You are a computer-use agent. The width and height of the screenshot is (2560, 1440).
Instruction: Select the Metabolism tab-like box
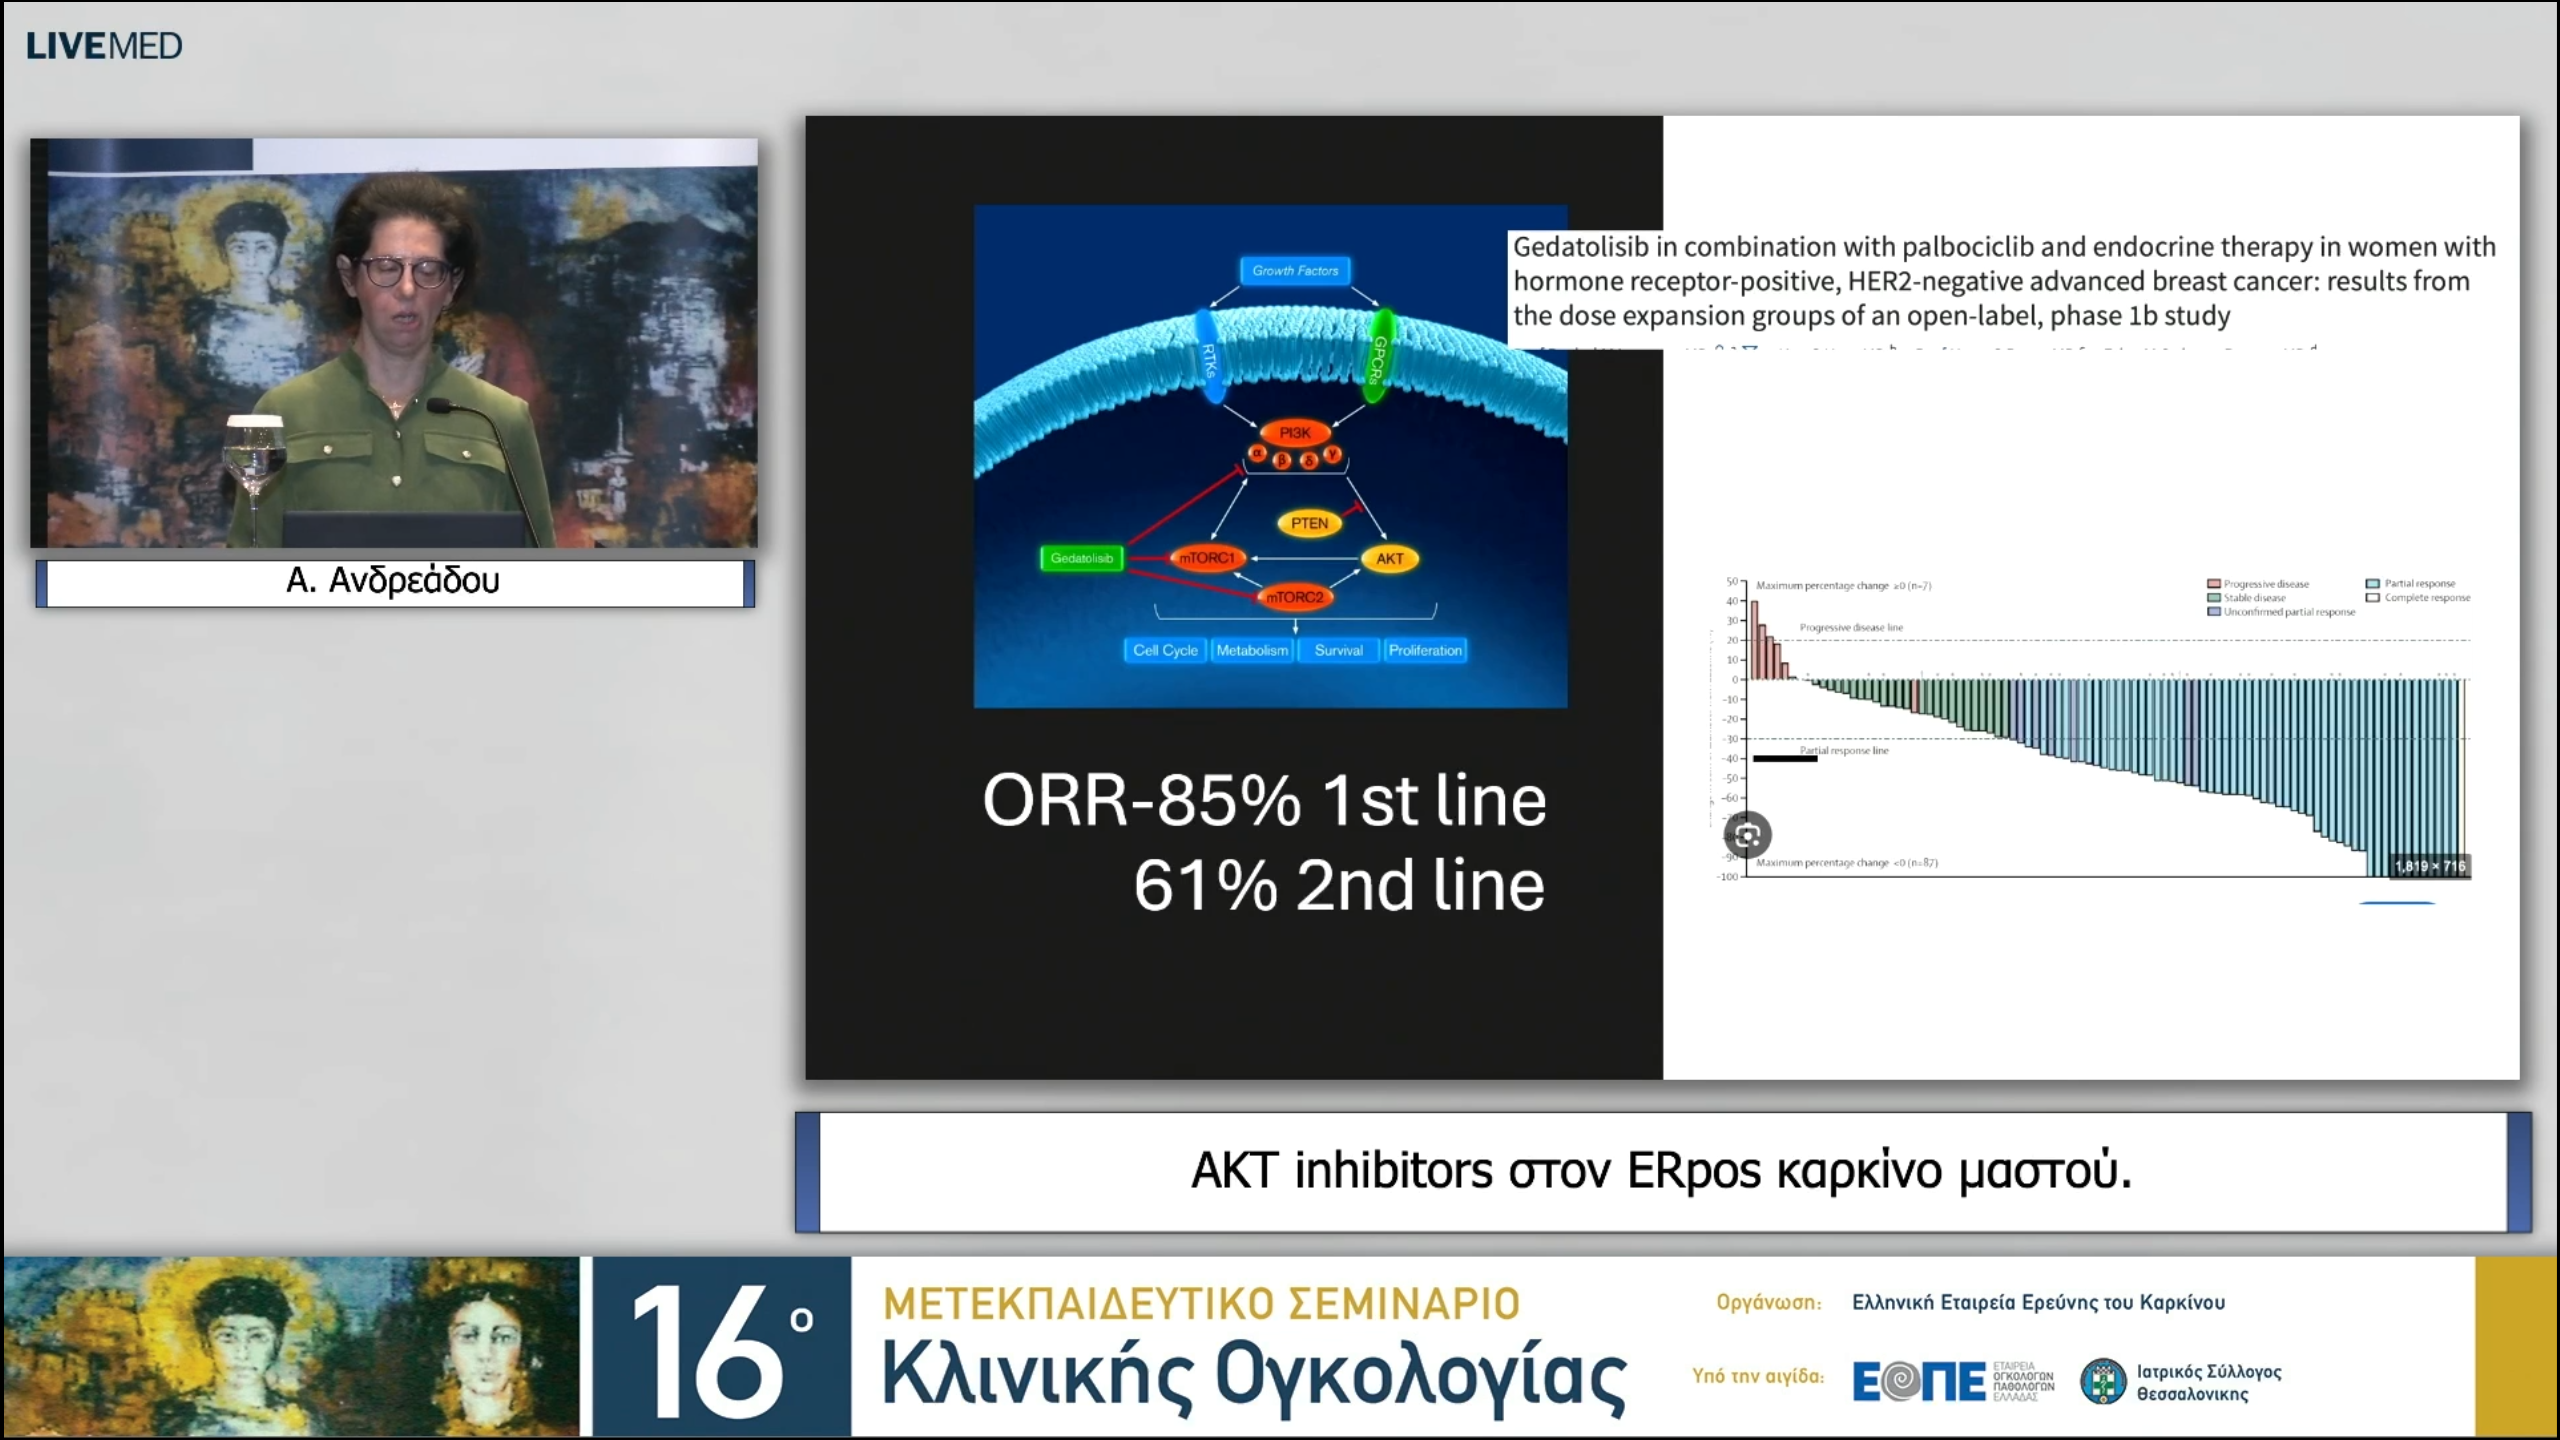(1252, 650)
